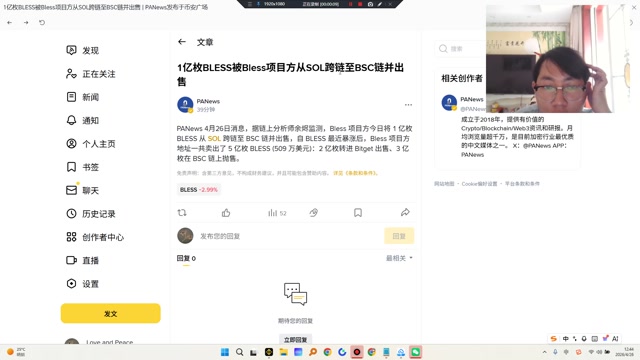Open 新闻 (News) in the sidebar
This screenshot has height=360, width=640.
tap(83, 97)
